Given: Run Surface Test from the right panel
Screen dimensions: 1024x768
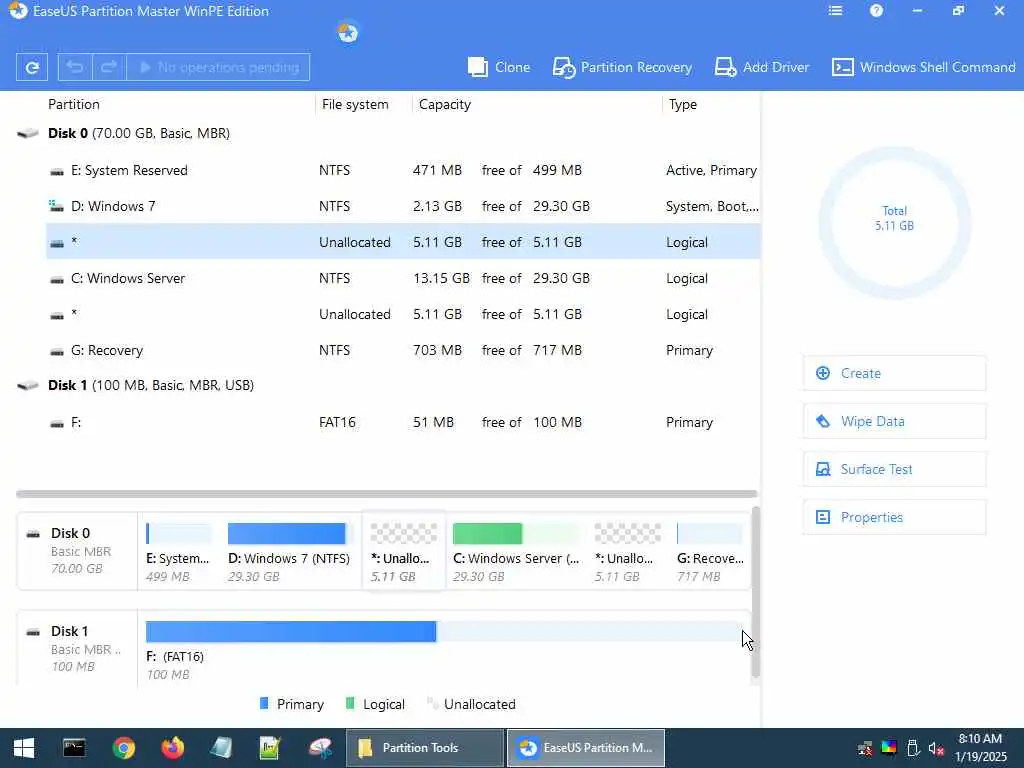Looking at the screenshot, I should [894, 469].
